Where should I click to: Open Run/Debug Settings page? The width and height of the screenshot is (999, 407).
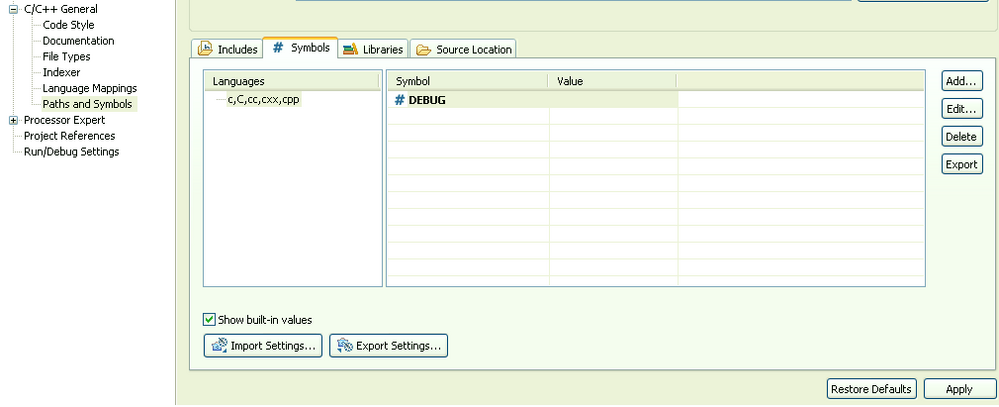pos(71,152)
